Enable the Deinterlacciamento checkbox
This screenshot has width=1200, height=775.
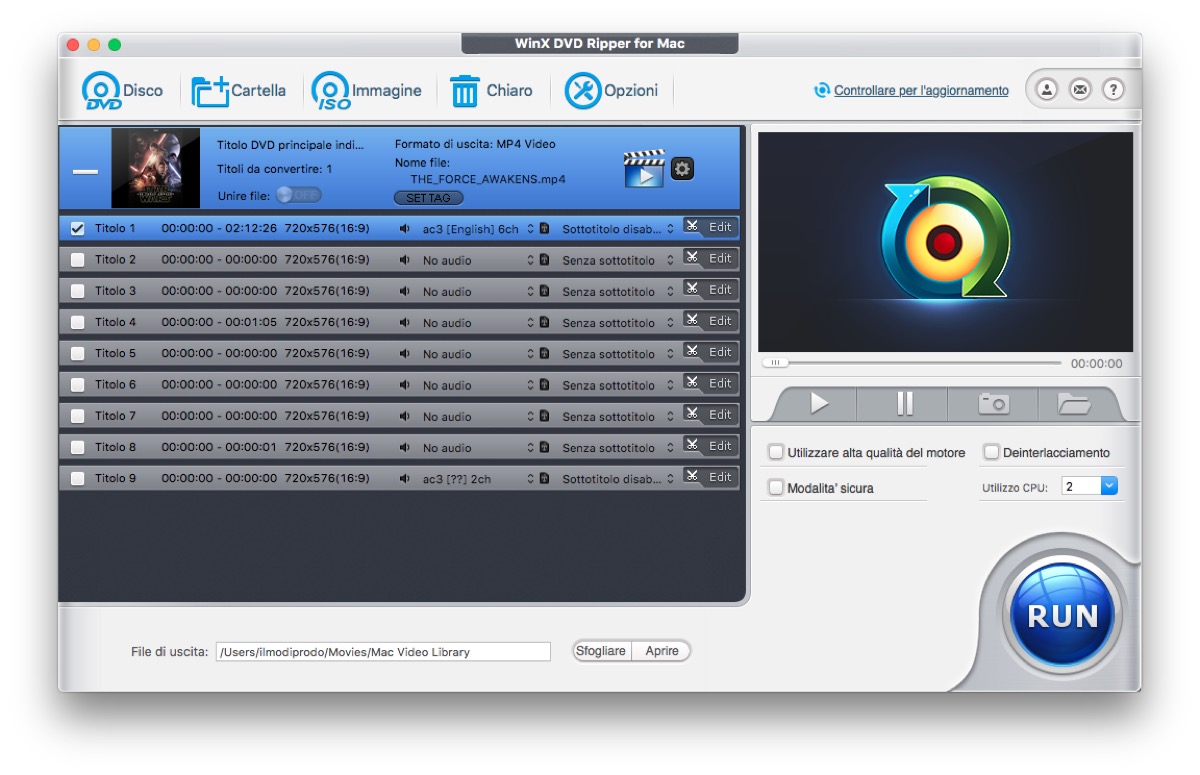coord(991,452)
